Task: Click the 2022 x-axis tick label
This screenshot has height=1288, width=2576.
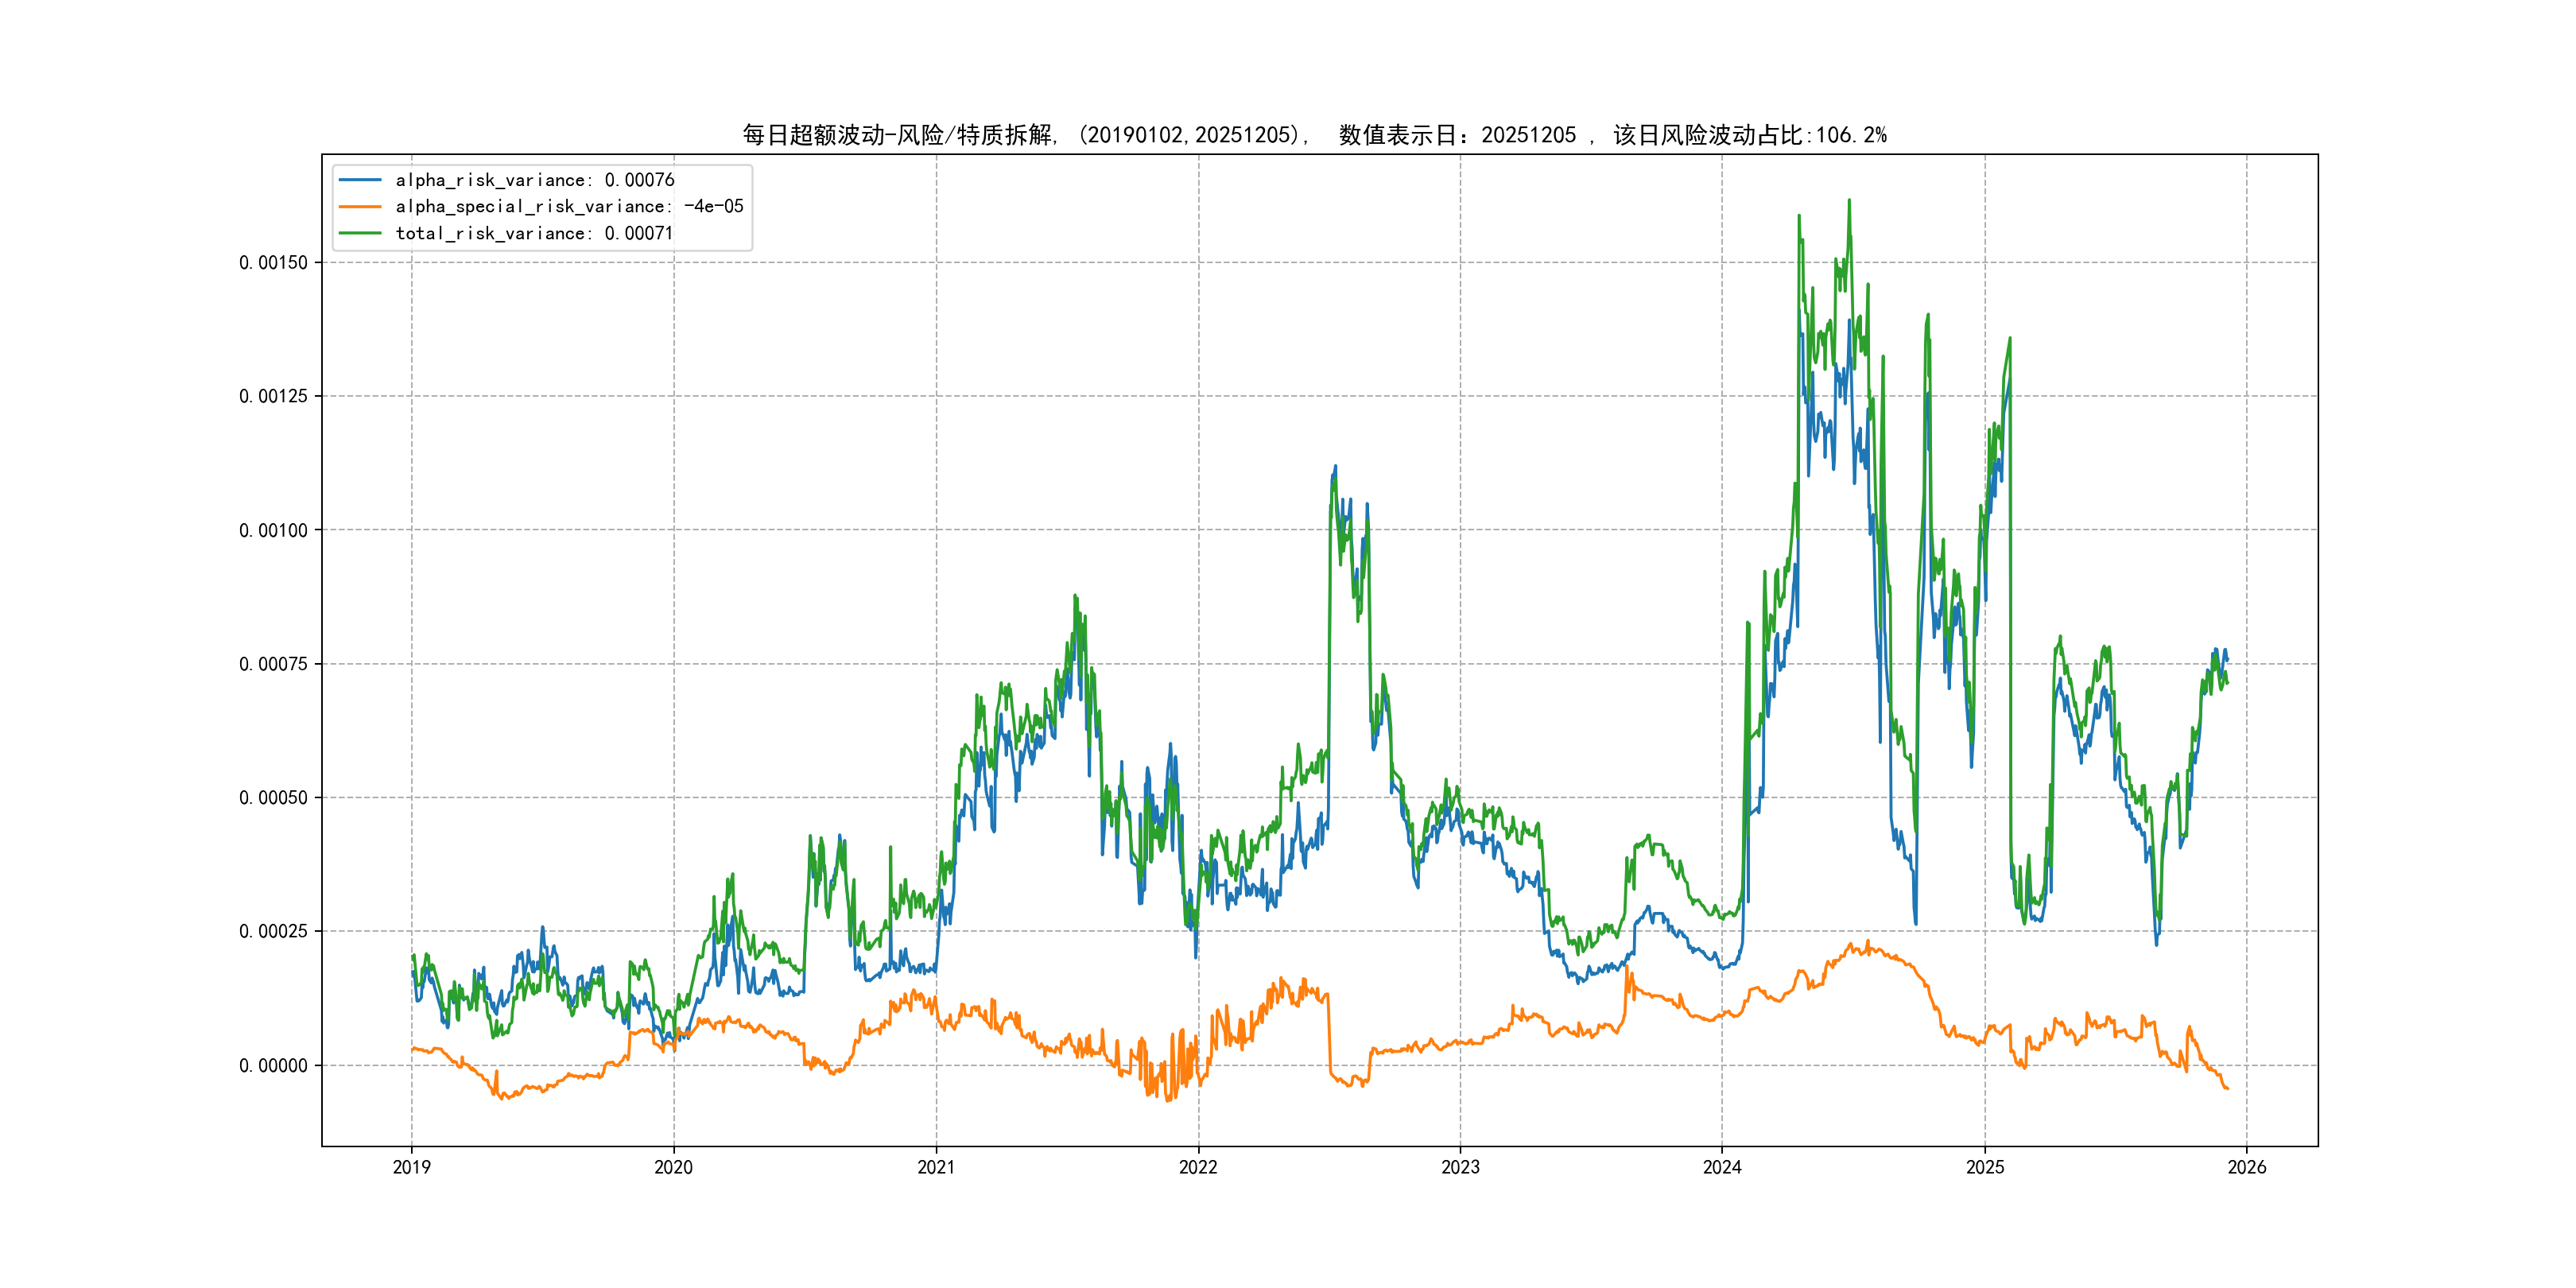Action: tap(1198, 1167)
